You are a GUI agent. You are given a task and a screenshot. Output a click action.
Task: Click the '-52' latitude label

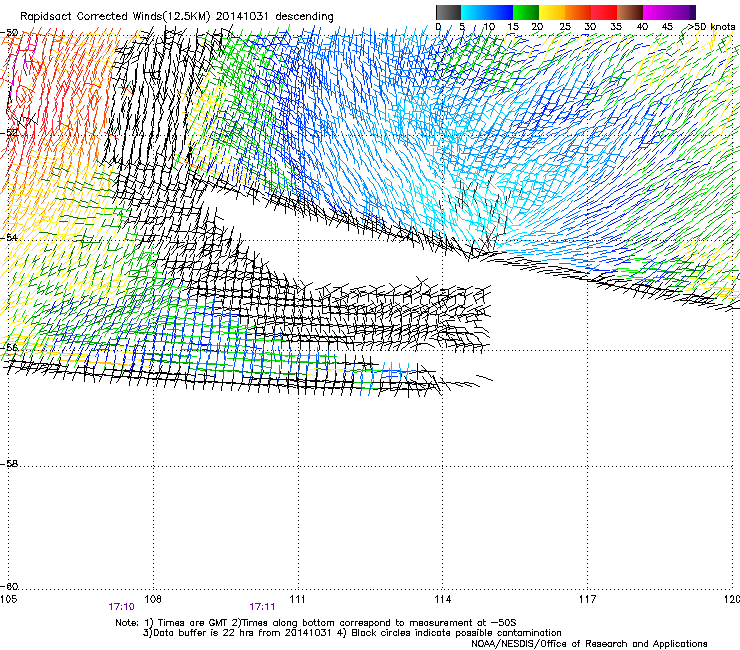coord(9,133)
